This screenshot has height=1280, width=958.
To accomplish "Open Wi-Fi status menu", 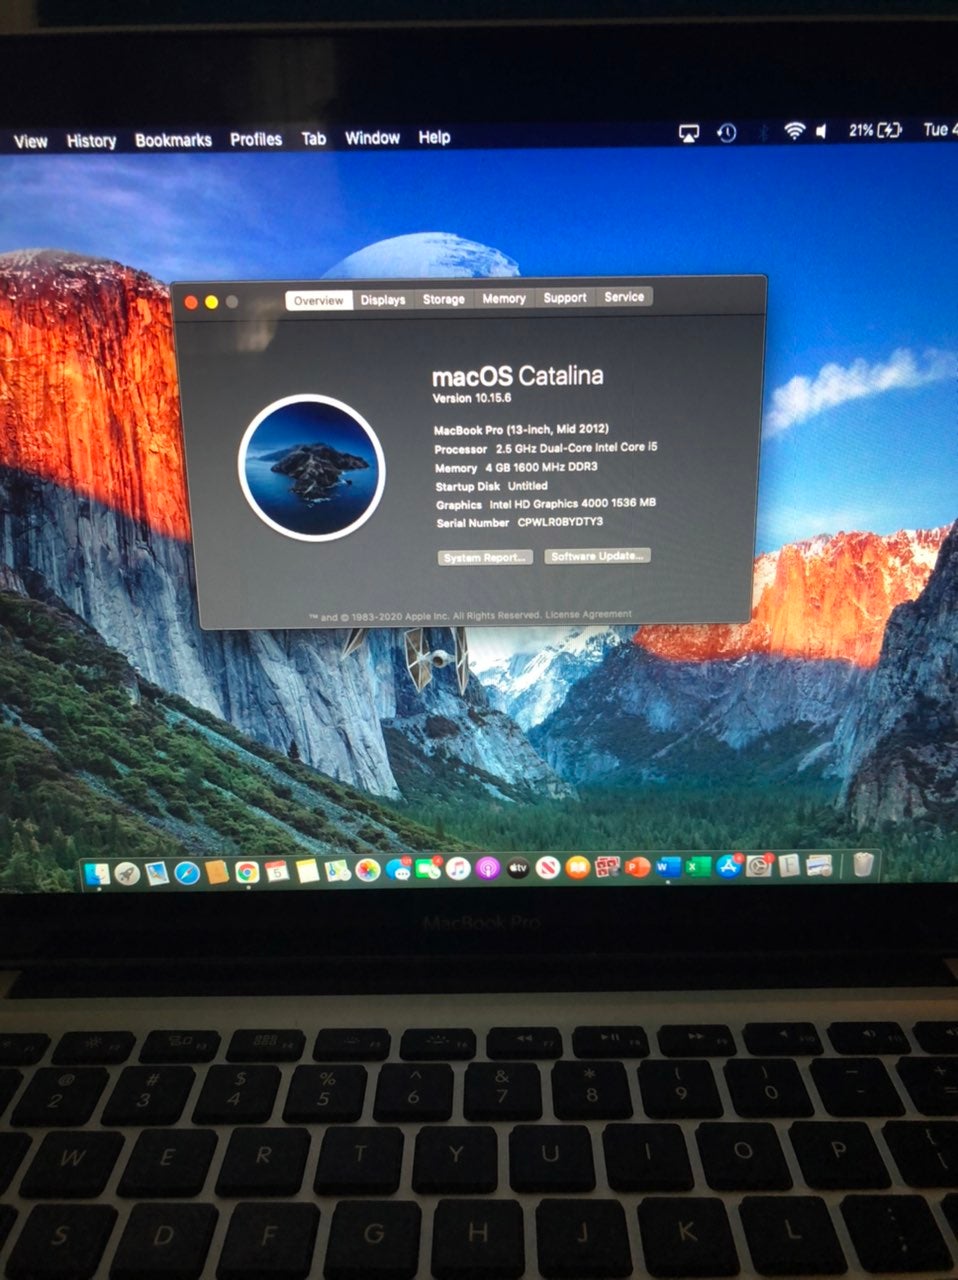I will point(795,131).
